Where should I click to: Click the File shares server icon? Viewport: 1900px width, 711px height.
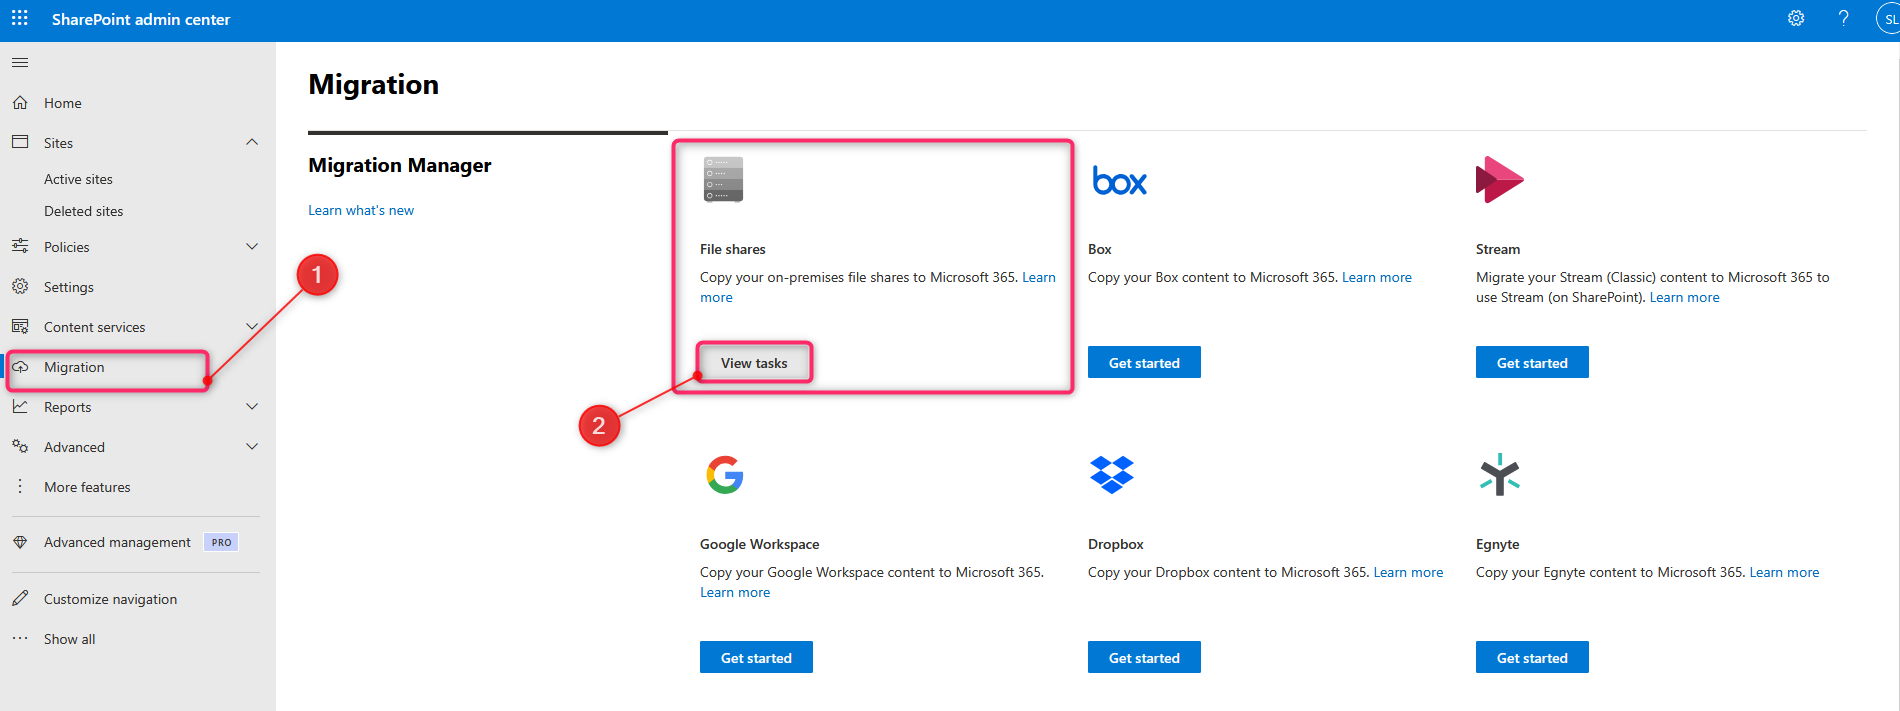coord(723,179)
